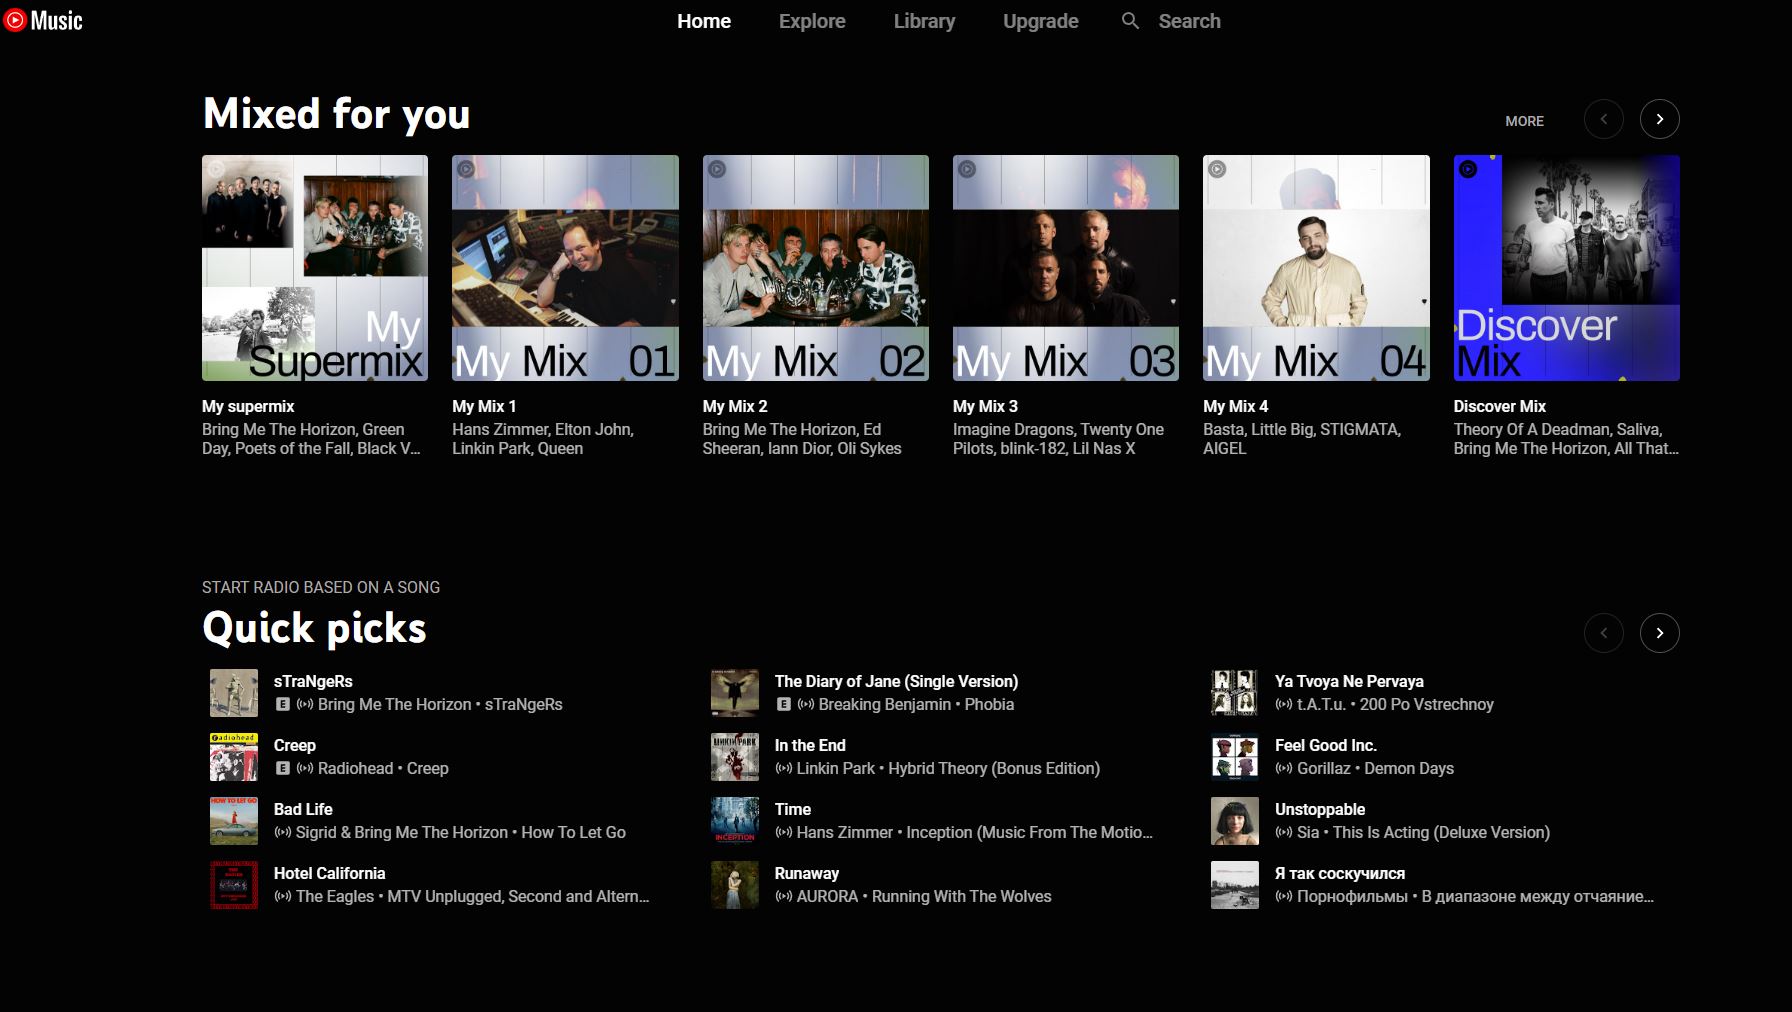The height and width of the screenshot is (1012, 1792).
Task: Select the song title Unstoppable
Action: click(x=1320, y=809)
